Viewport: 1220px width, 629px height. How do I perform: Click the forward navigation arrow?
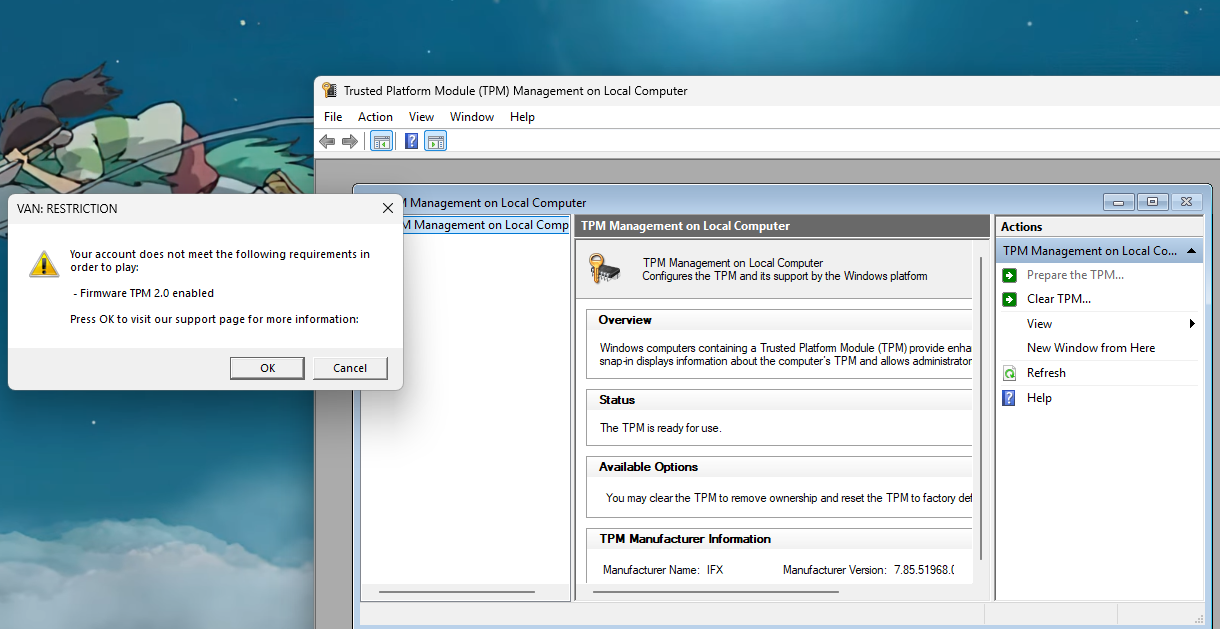coord(350,140)
